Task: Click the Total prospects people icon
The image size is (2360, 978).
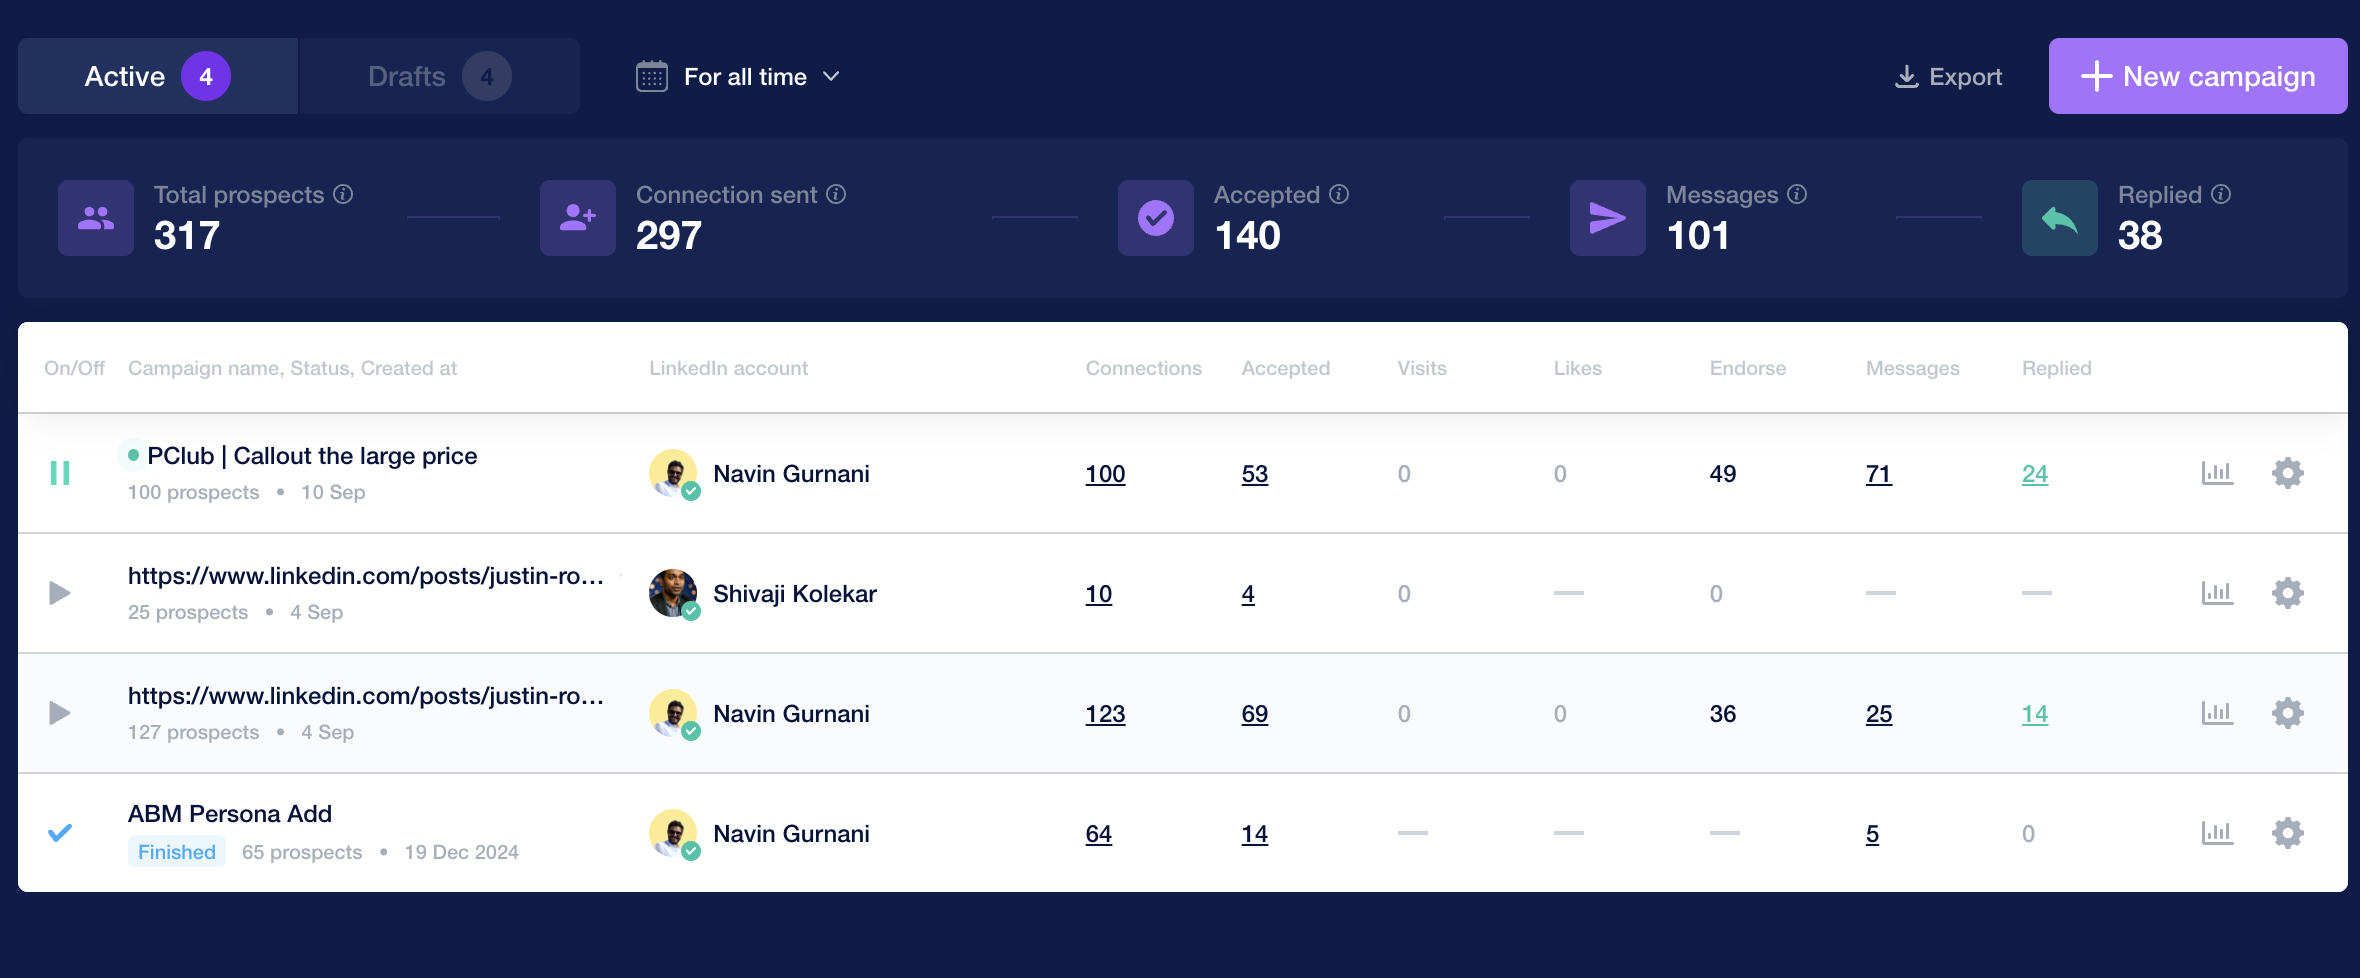Action: pyautogui.click(x=95, y=217)
